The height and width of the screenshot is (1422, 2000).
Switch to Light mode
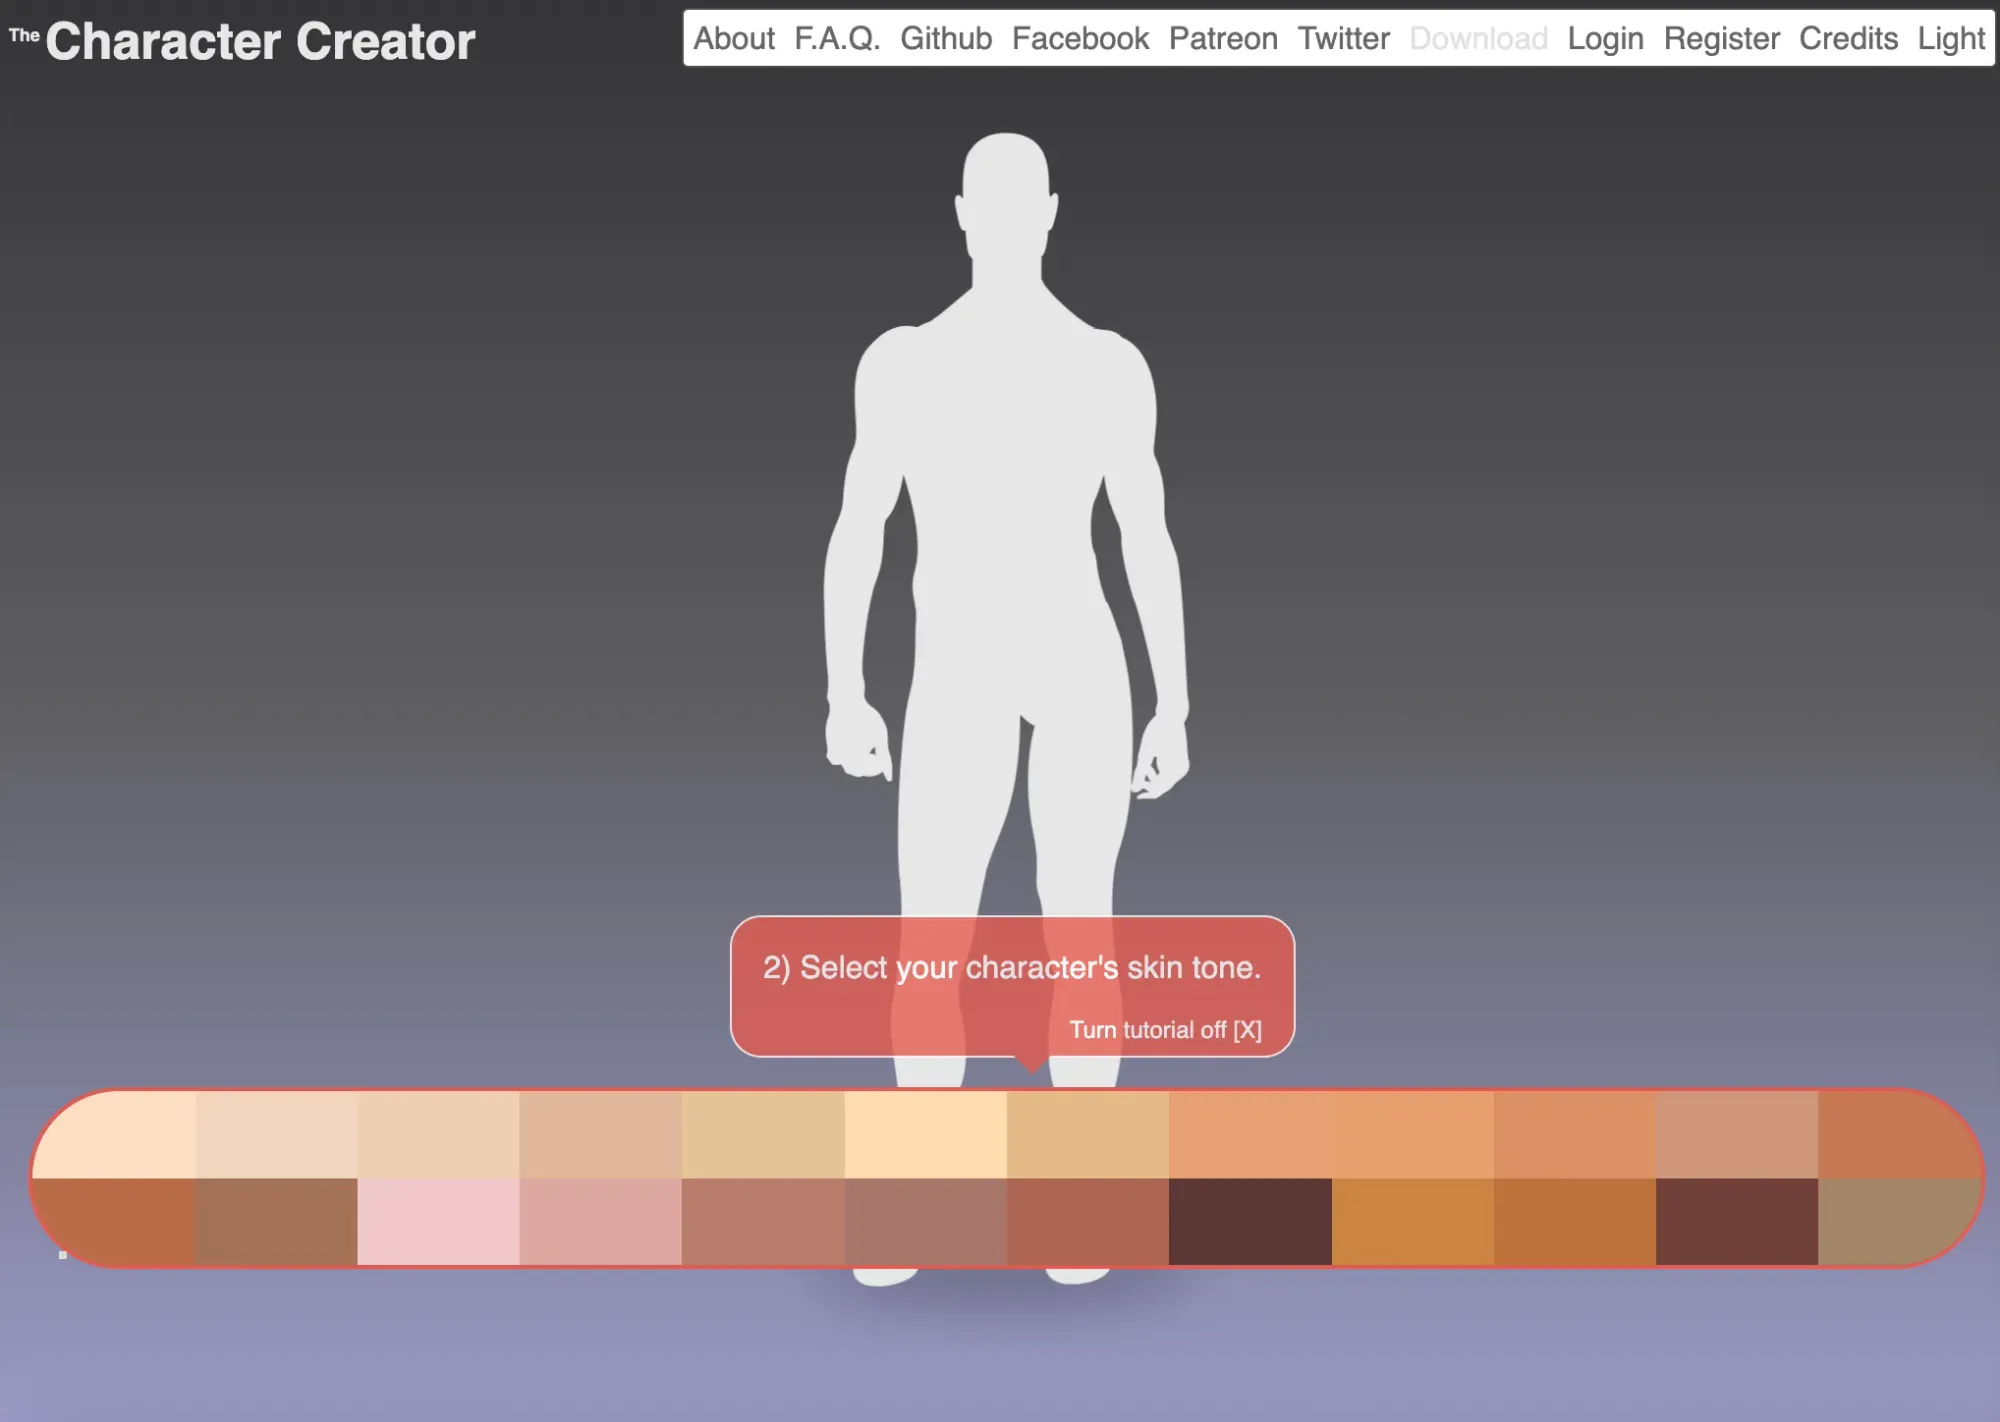(1951, 38)
